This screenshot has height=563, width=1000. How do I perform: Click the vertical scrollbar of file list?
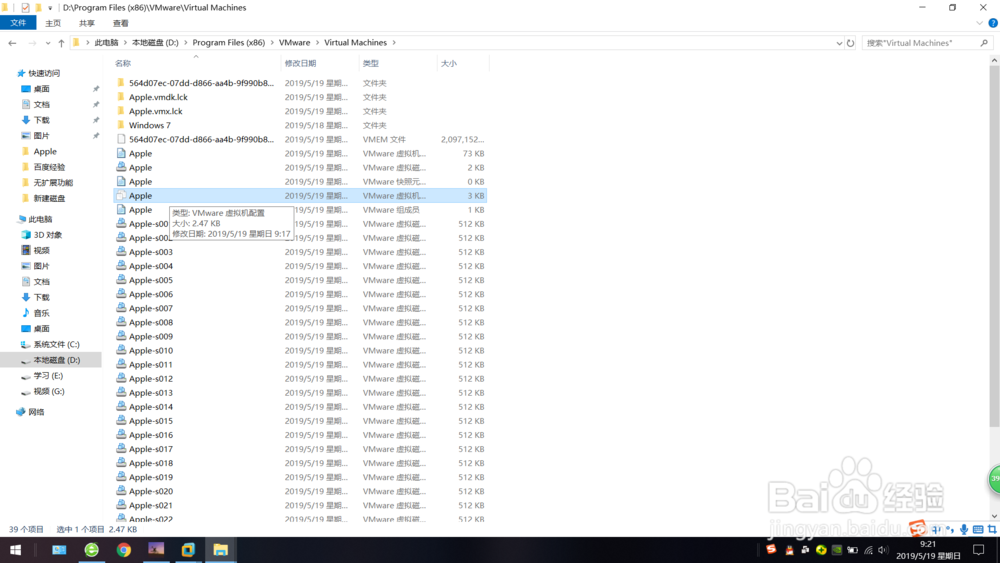pos(994,245)
